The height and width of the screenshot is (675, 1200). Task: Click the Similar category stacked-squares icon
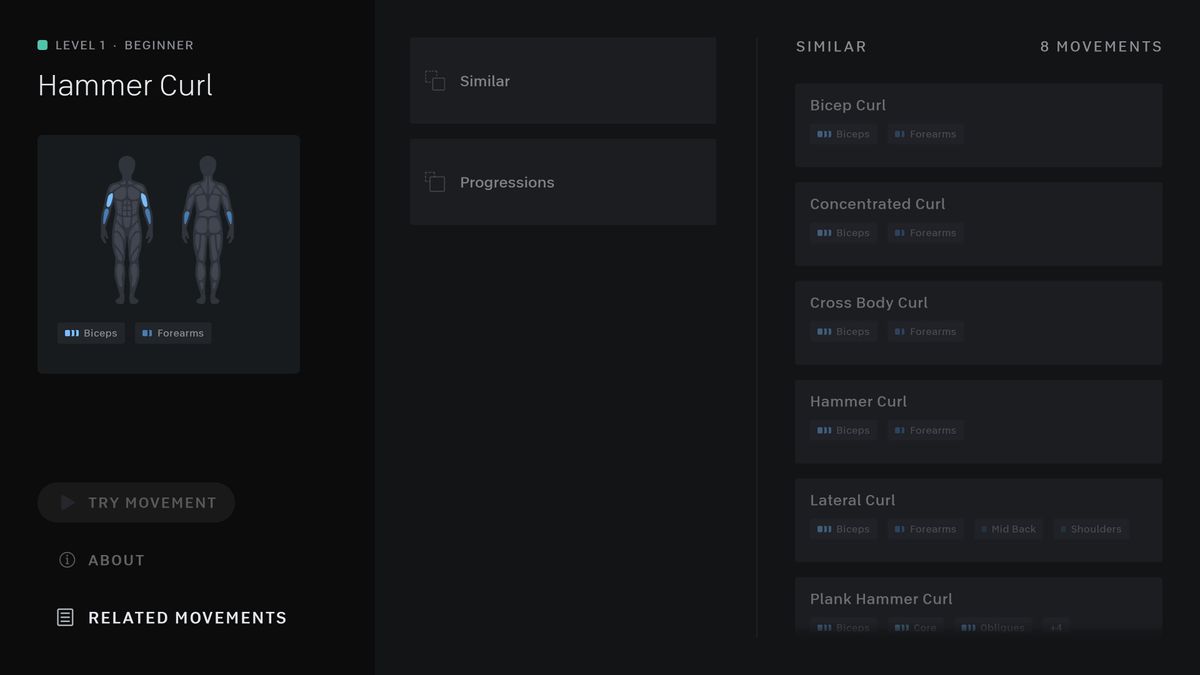point(435,81)
